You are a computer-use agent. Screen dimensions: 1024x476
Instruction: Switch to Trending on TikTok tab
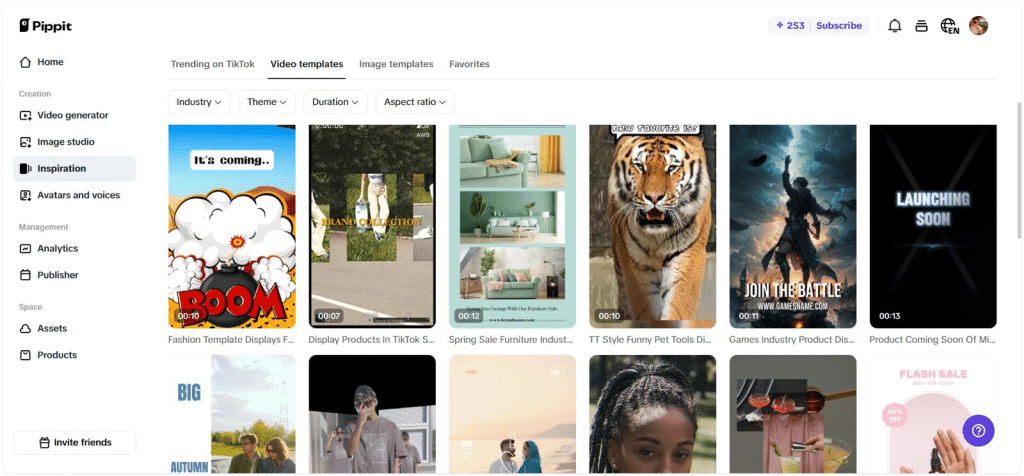tap(213, 64)
